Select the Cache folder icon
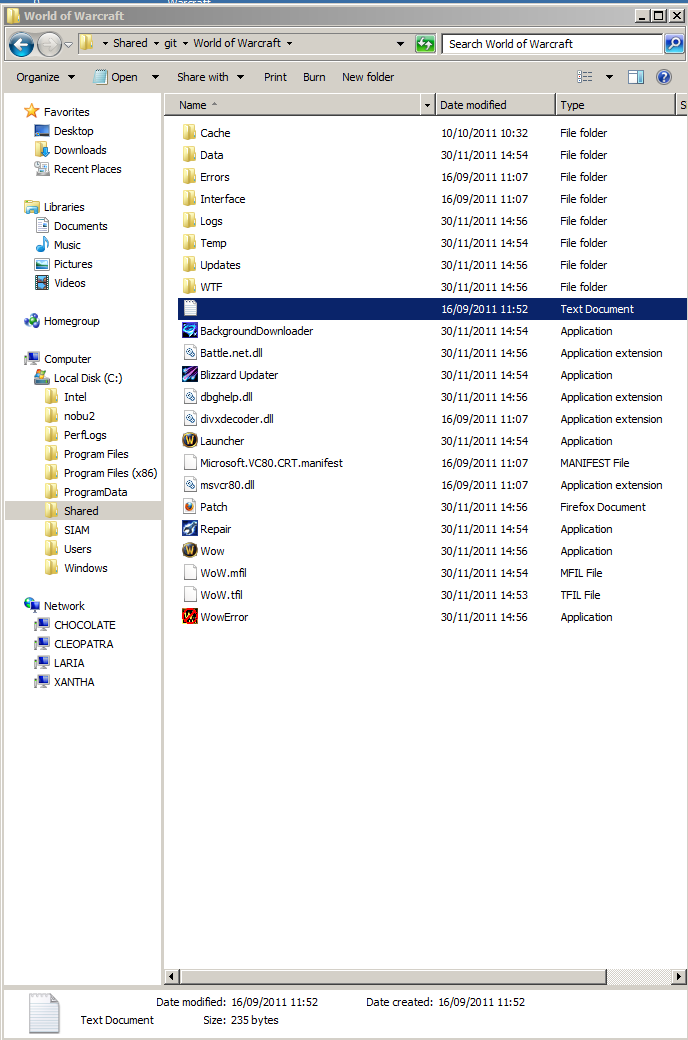 click(x=190, y=132)
